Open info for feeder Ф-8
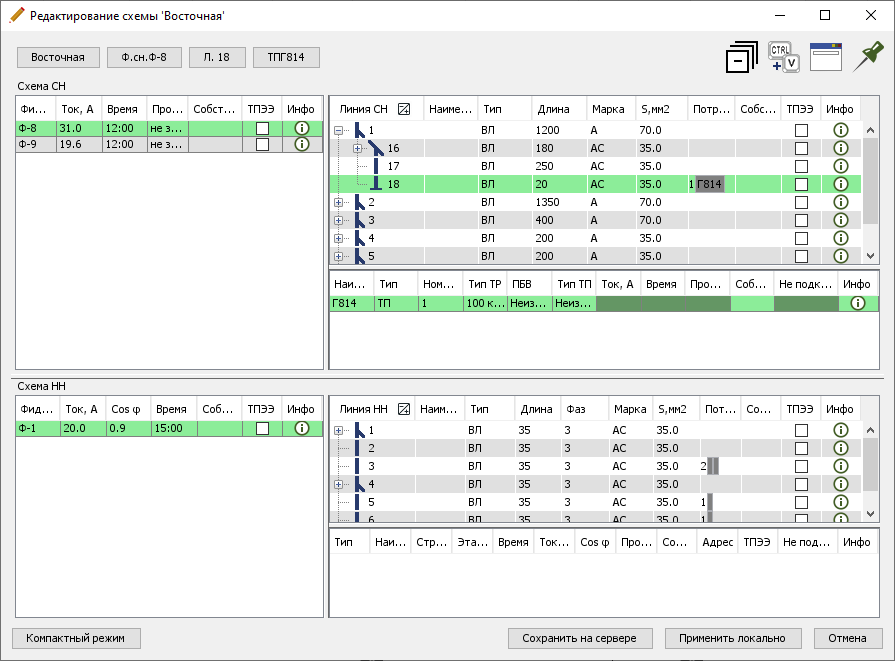Viewport: 895px width, 661px height. [x=302, y=128]
